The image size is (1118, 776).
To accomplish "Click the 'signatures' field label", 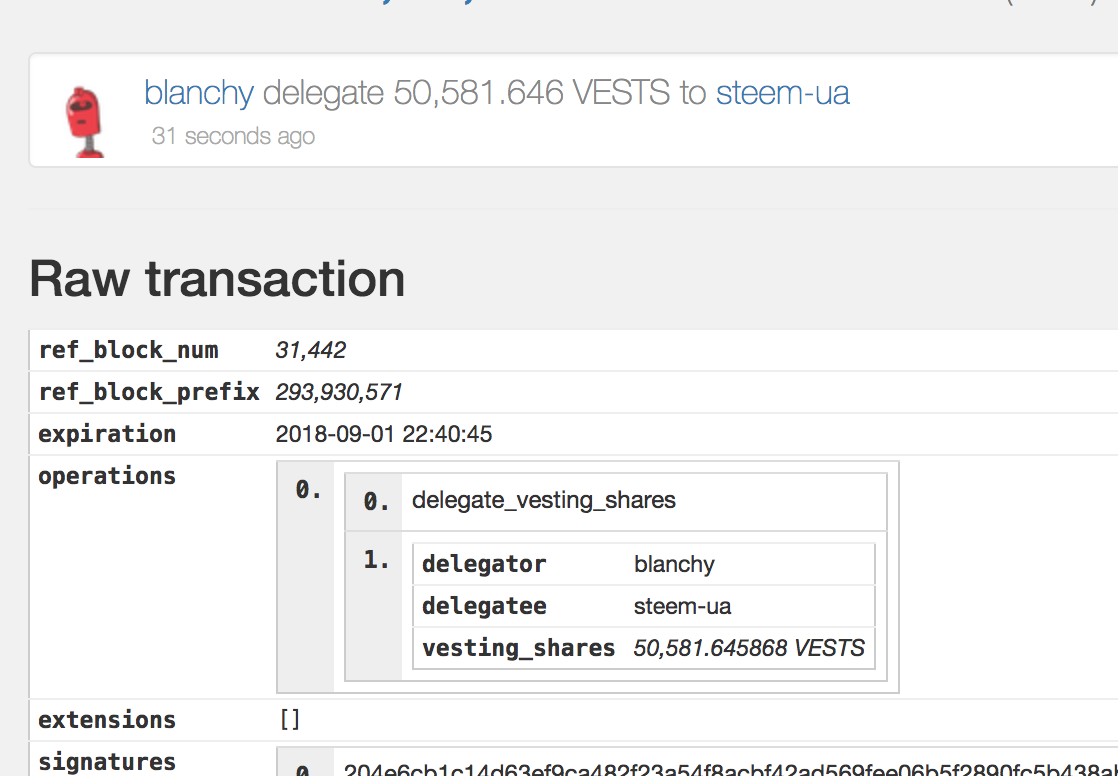I will pos(107,762).
